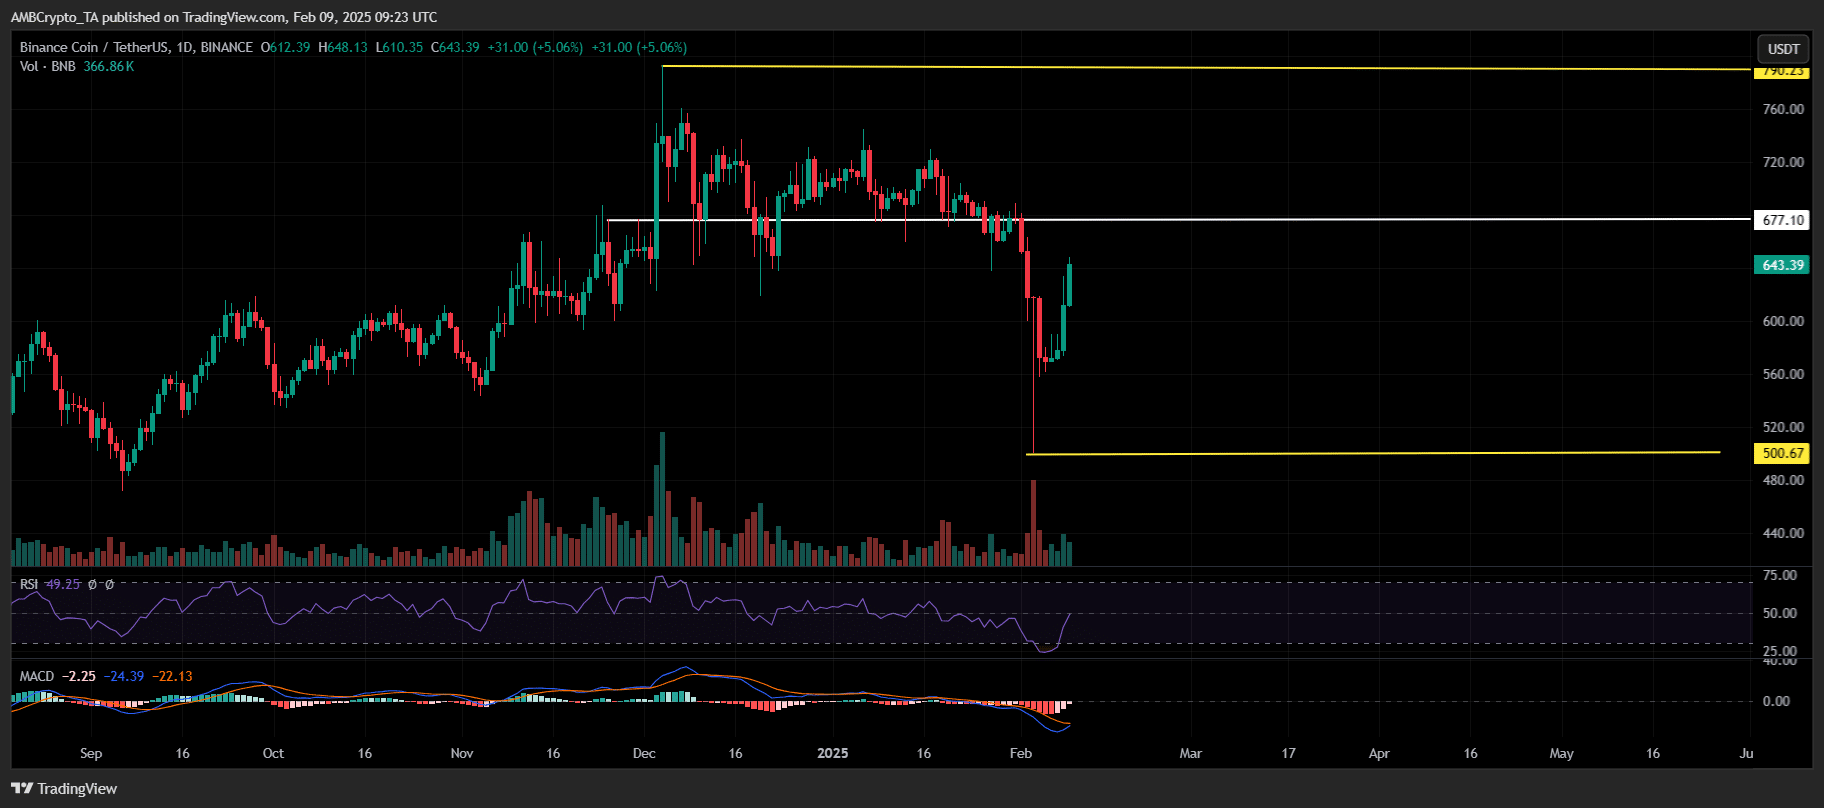
Task: Select the MACD indicator label
Action: click(37, 676)
